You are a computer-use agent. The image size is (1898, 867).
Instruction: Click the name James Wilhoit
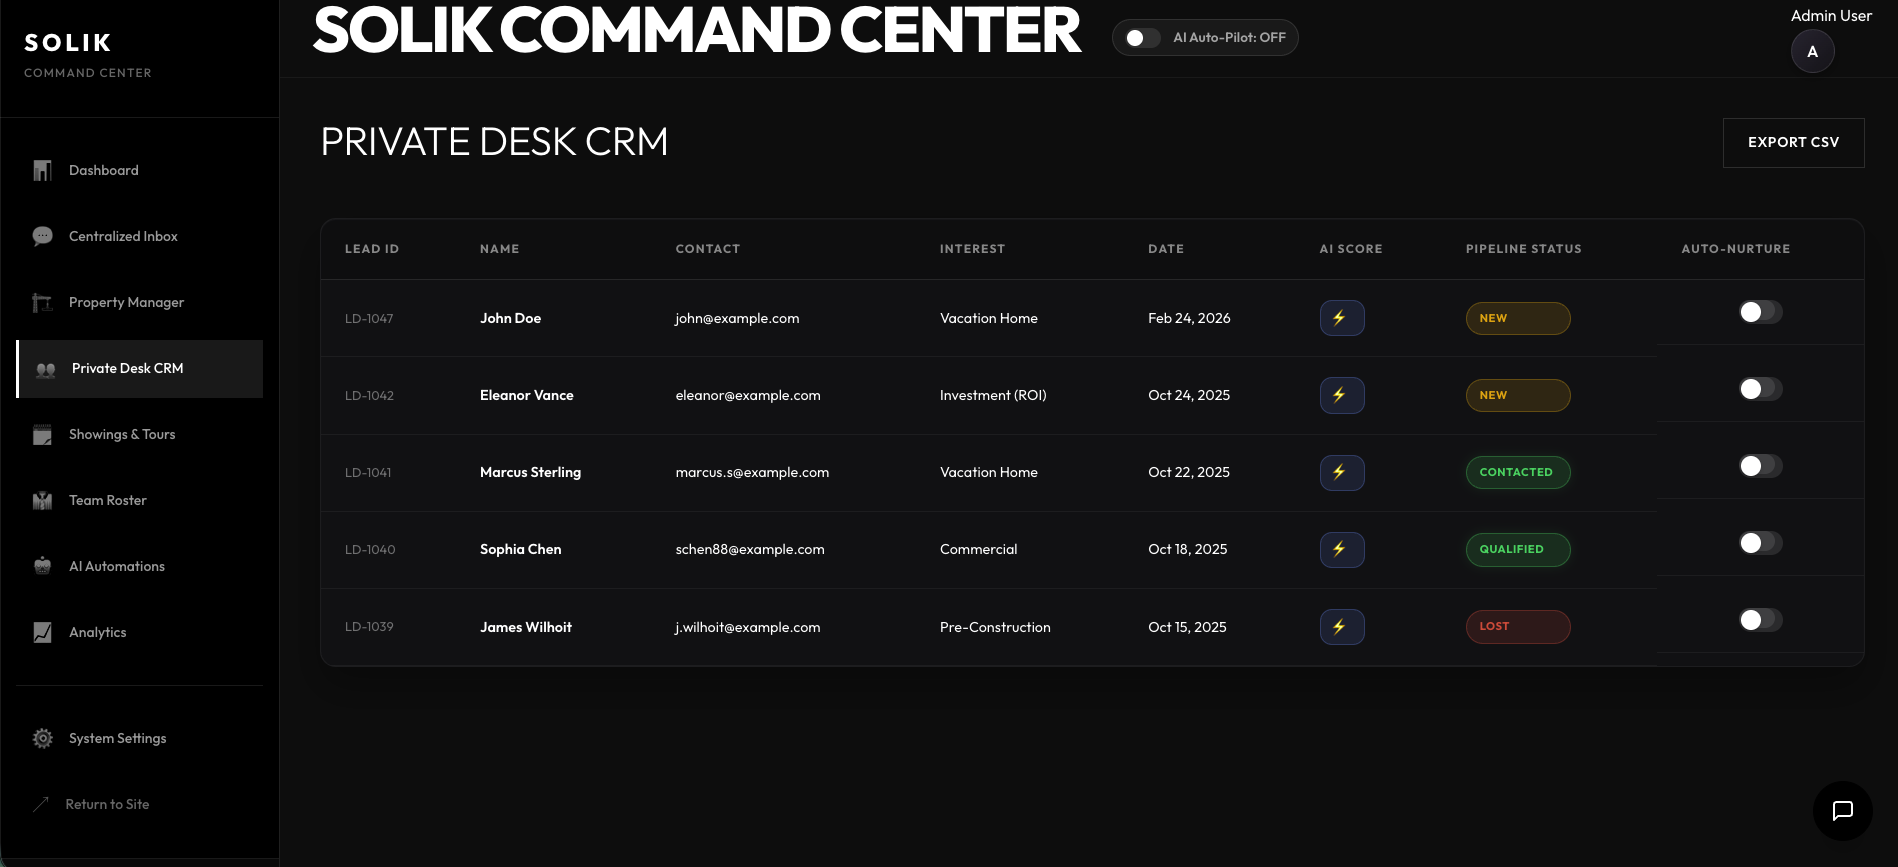coord(526,627)
